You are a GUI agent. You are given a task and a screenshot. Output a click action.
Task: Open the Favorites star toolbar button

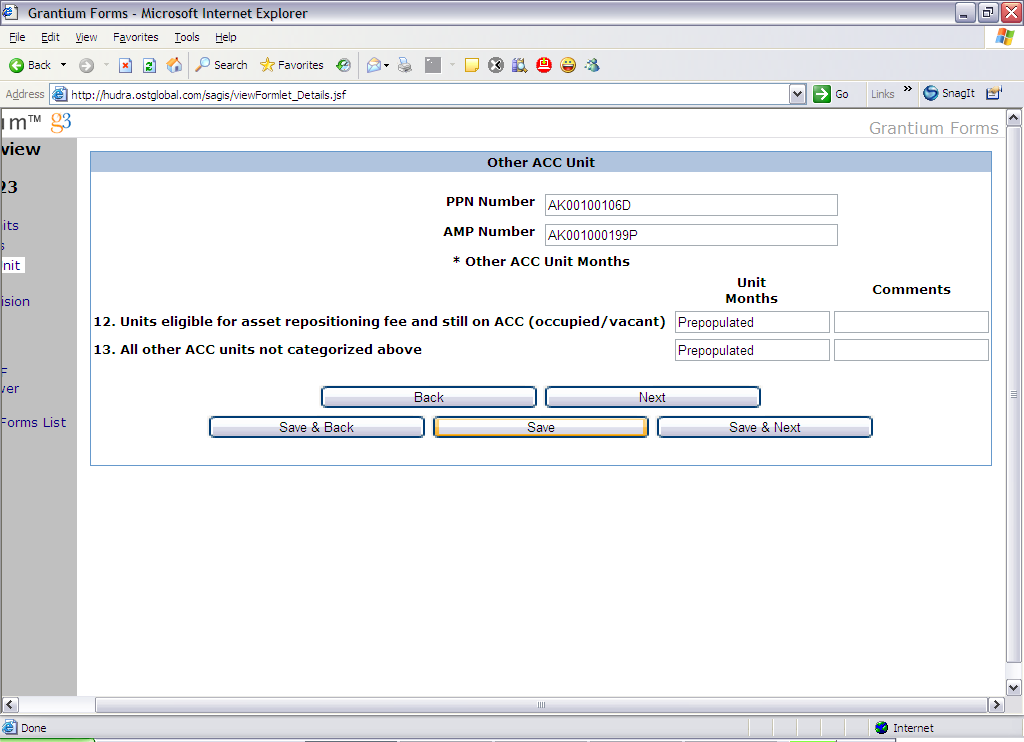(291, 65)
